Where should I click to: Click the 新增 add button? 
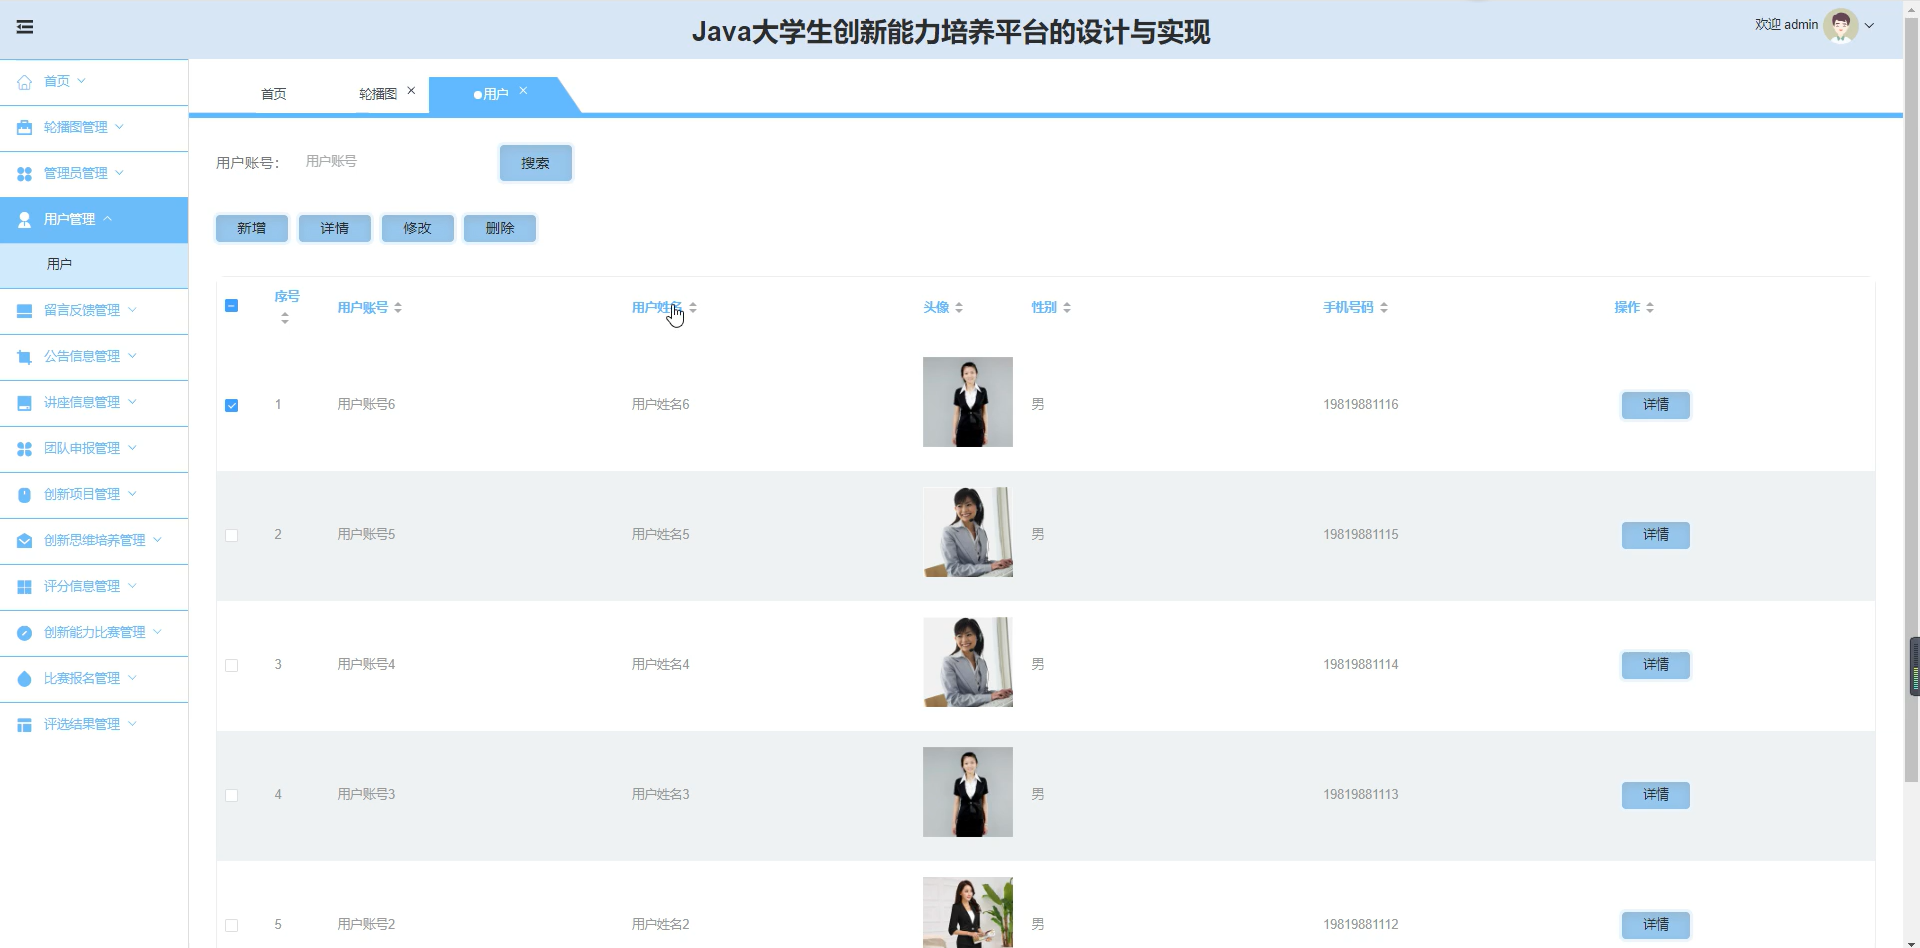point(251,228)
